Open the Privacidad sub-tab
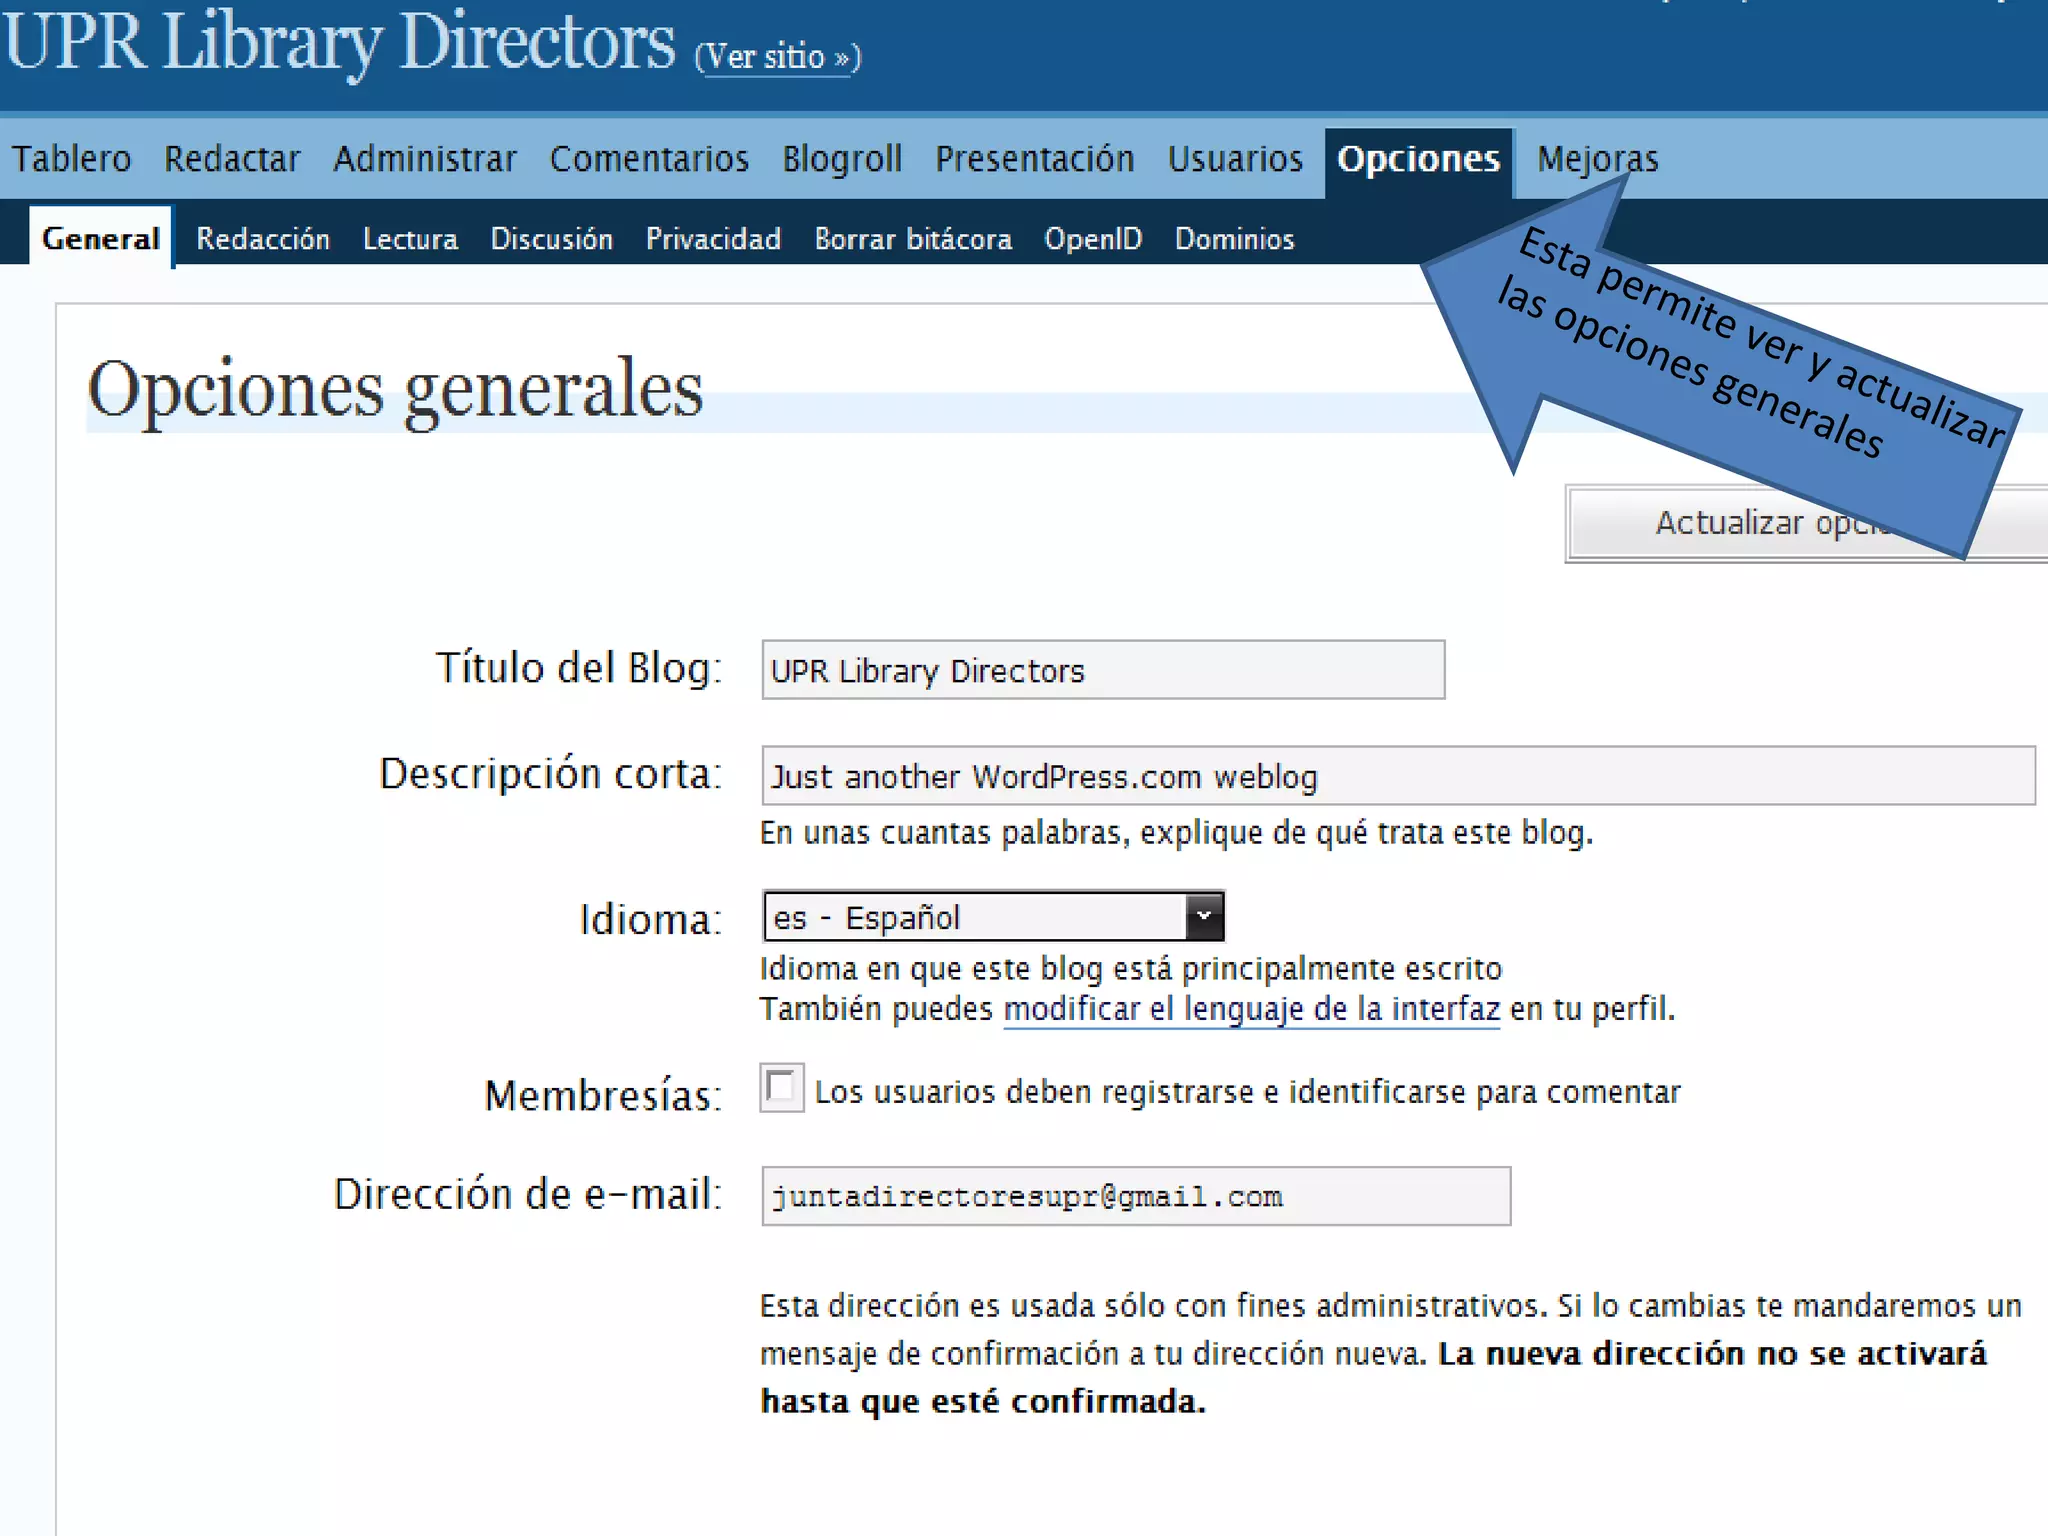 tap(713, 239)
